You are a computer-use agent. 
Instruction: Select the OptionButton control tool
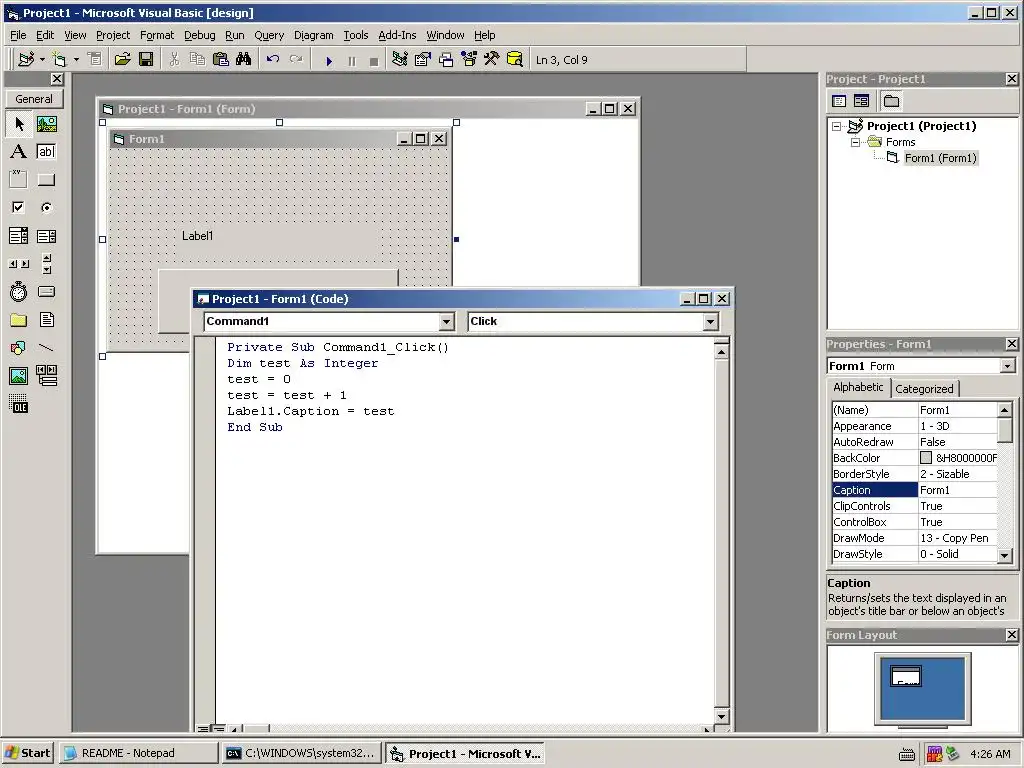[x=46, y=208]
